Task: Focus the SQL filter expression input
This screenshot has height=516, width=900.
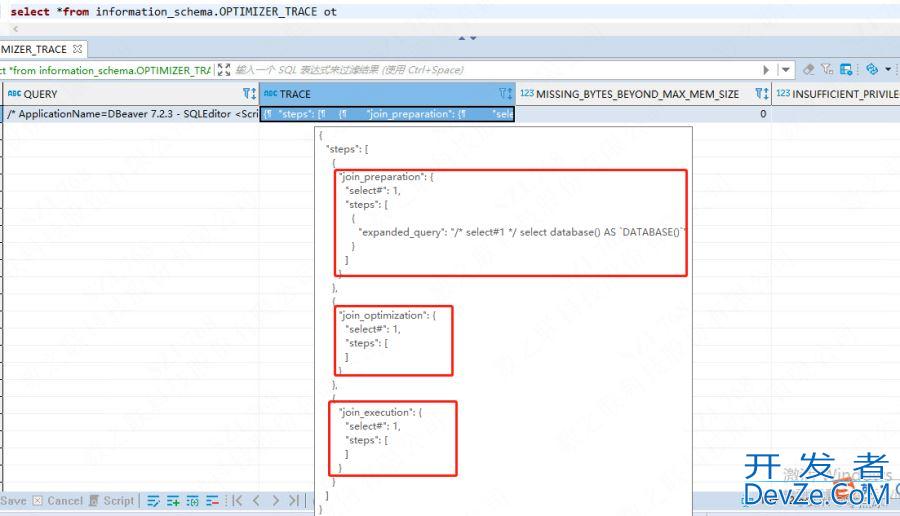Action: [x=496, y=70]
